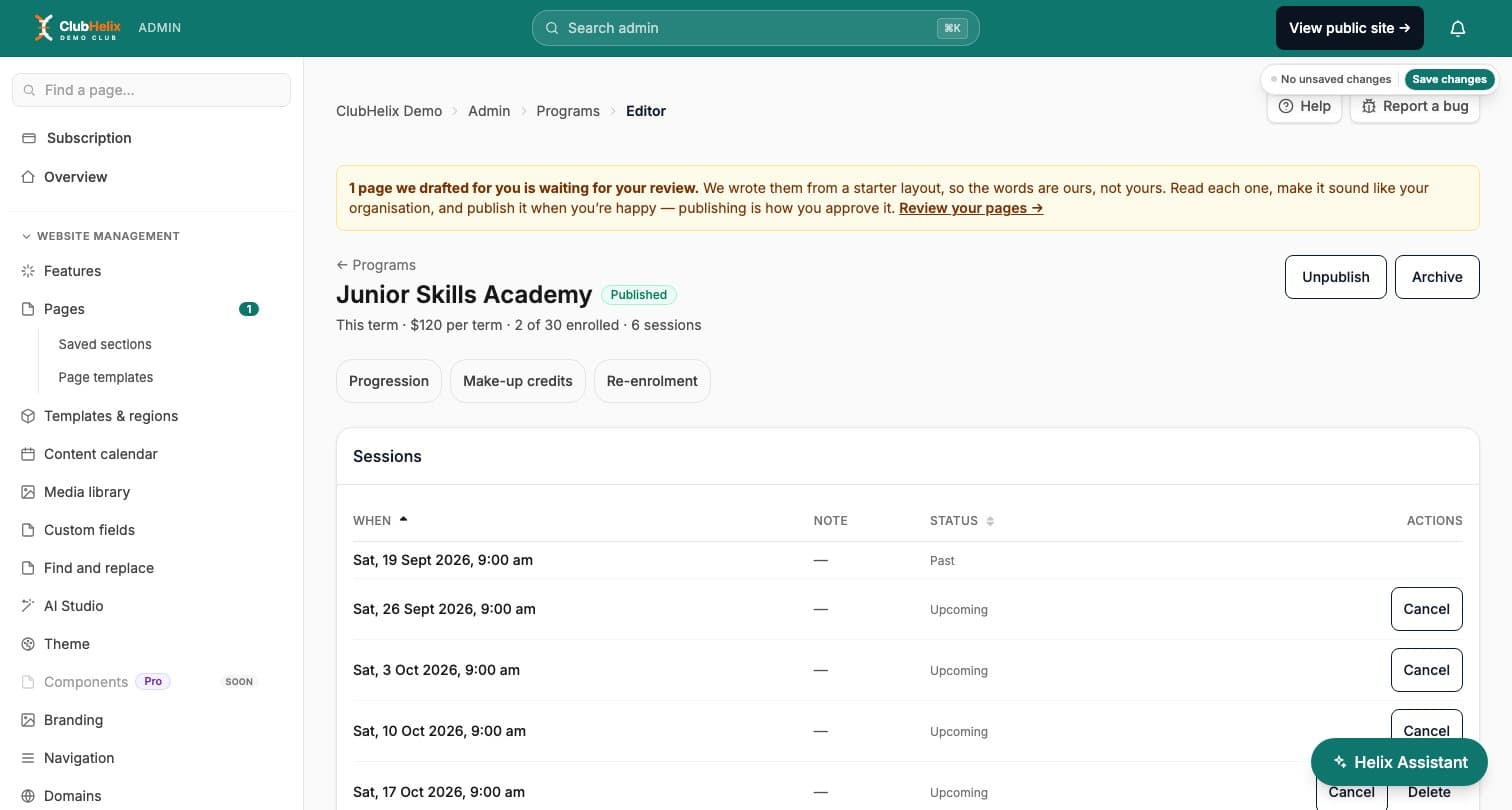Click the Pages document icon
Viewport: 1512px width, 810px height.
28,309
